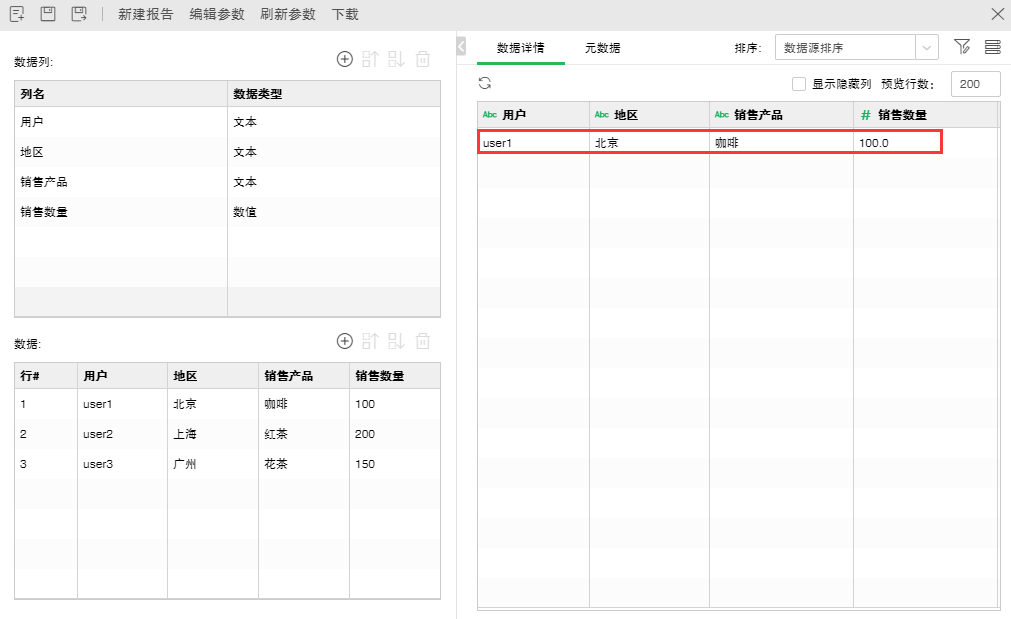Select the 销售数量 column header in preview
Screen dimensions: 1011x619
(901, 115)
